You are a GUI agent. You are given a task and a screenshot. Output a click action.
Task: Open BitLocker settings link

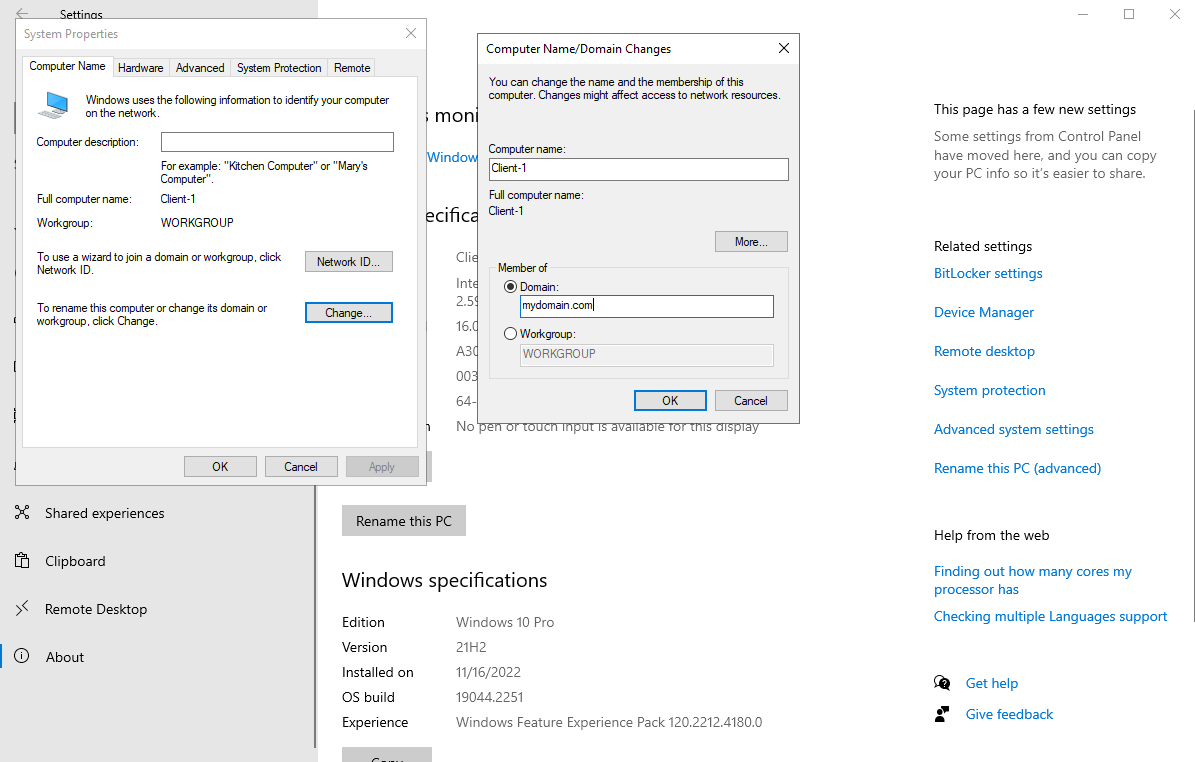tap(988, 274)
